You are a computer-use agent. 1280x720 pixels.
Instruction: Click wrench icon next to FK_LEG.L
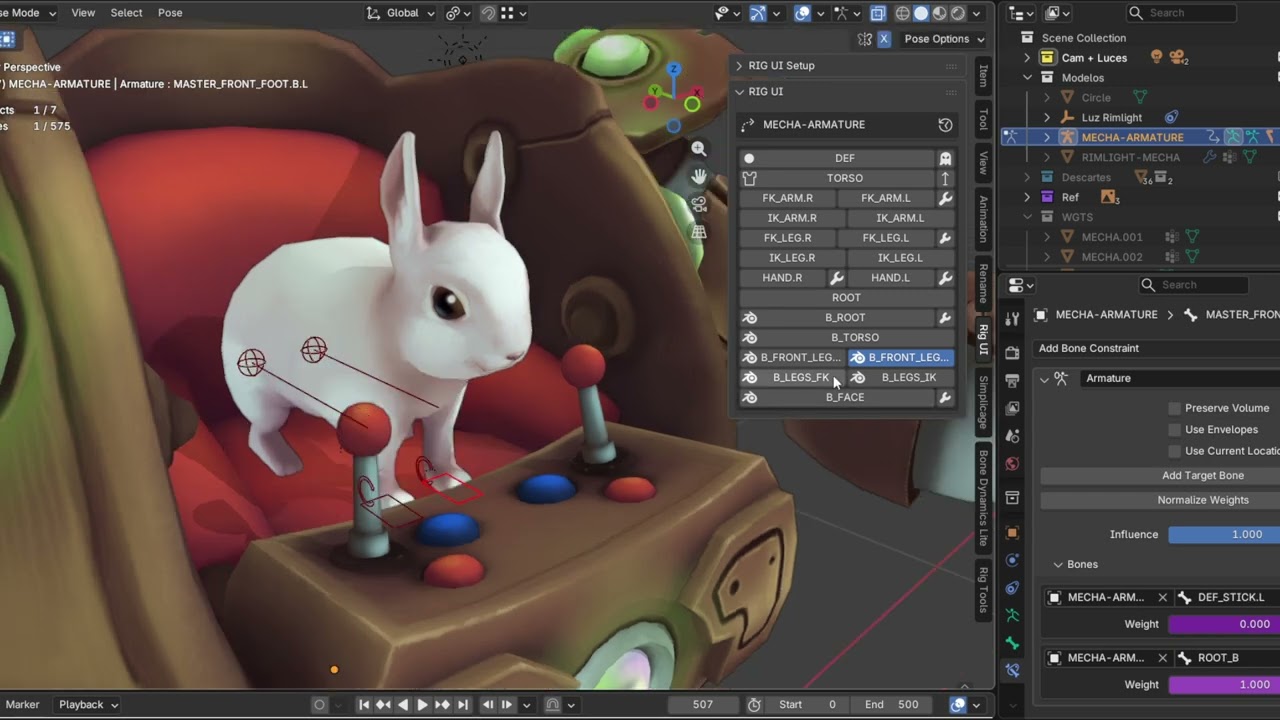(945, 238)
